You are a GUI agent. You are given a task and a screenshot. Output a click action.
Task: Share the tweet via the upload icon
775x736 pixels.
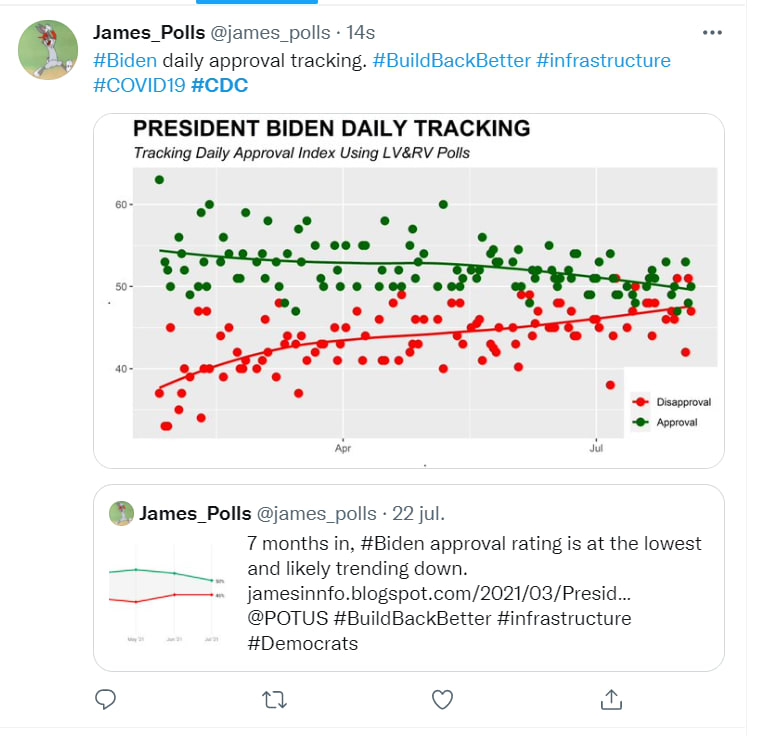coord(613,699)
